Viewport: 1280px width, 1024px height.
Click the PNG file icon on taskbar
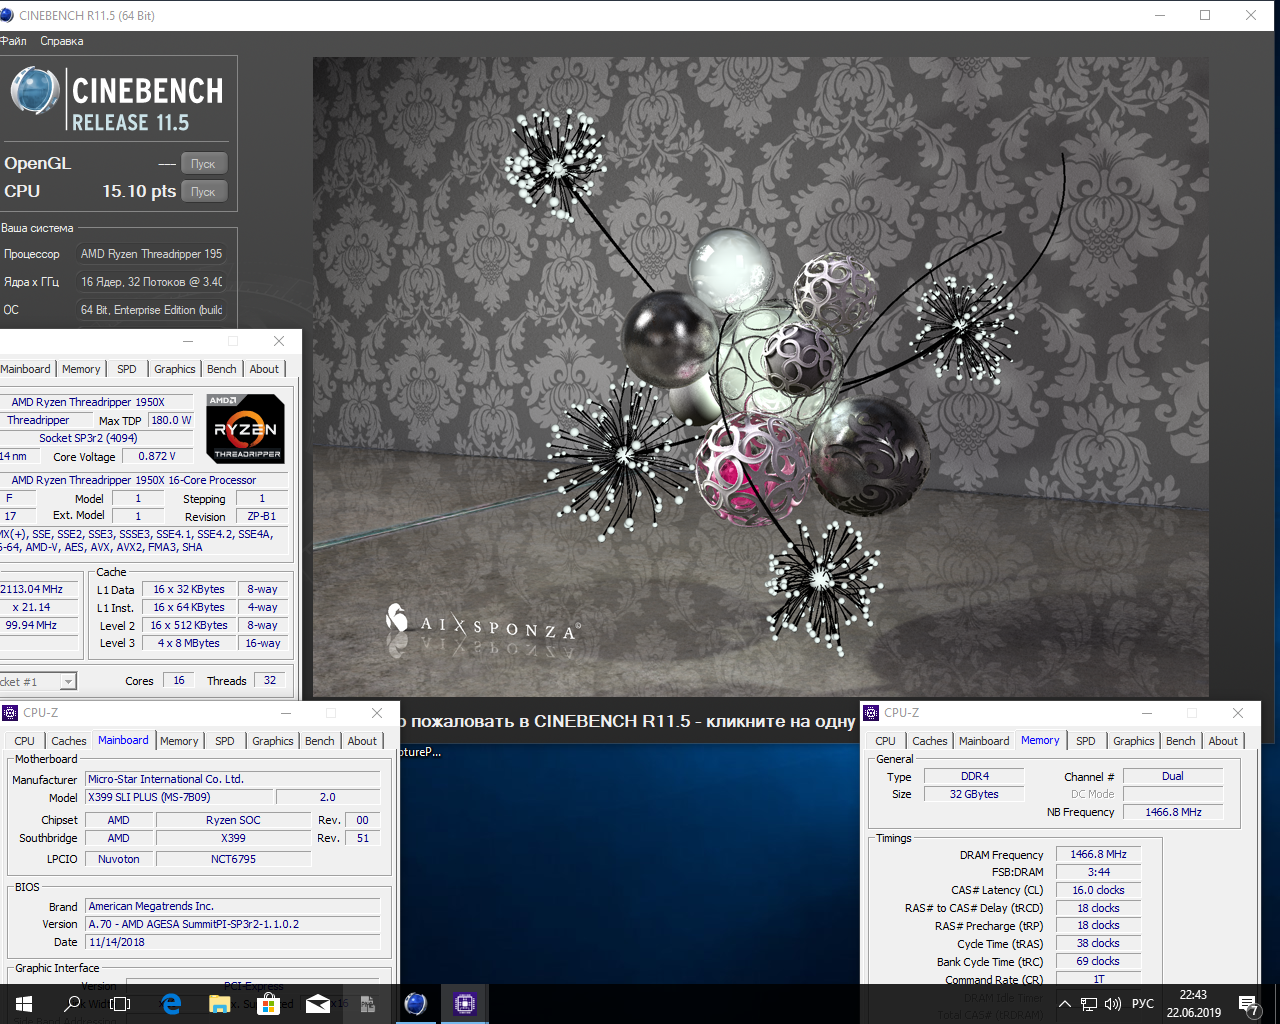[x=367, y=1004]
